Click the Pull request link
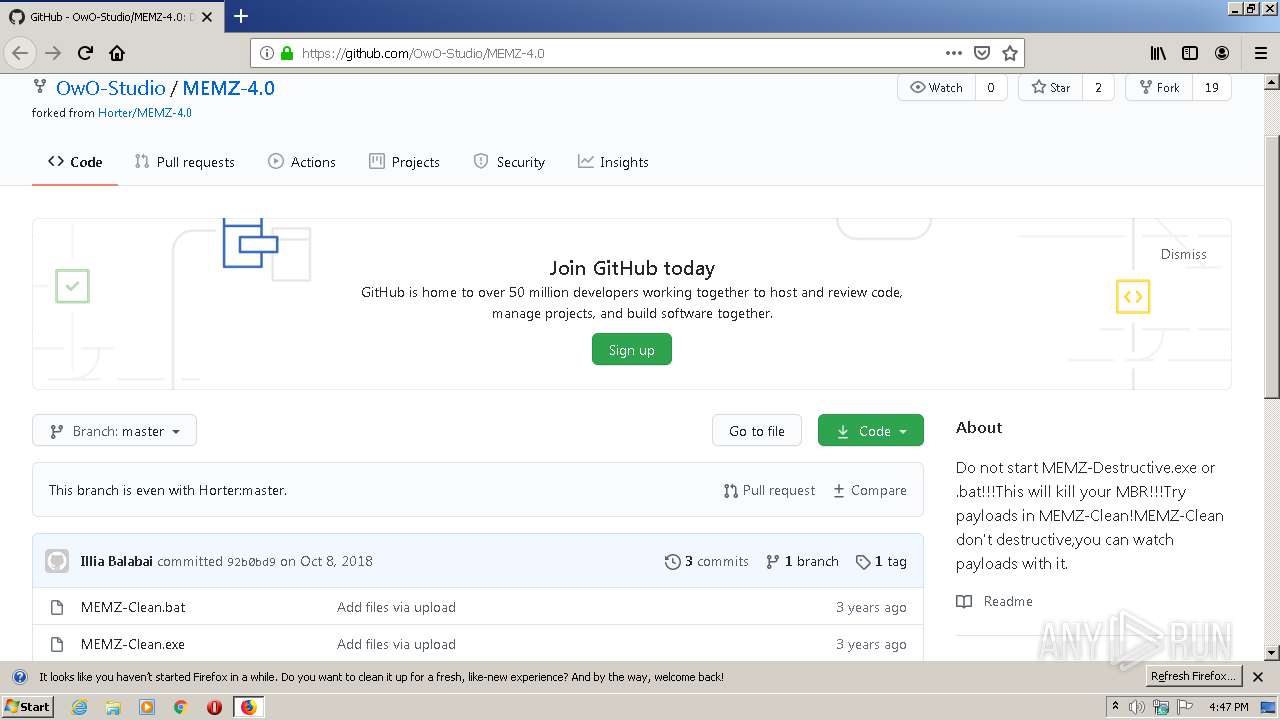This screenshot has width=1280, height=720. 769,490
